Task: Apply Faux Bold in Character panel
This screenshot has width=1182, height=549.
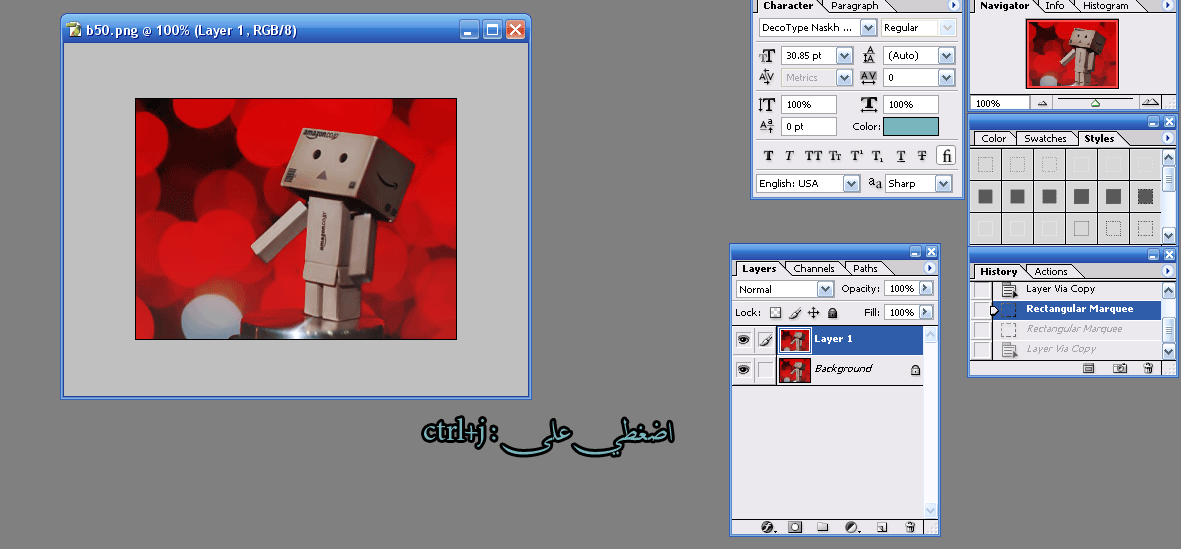Action: 768,156
